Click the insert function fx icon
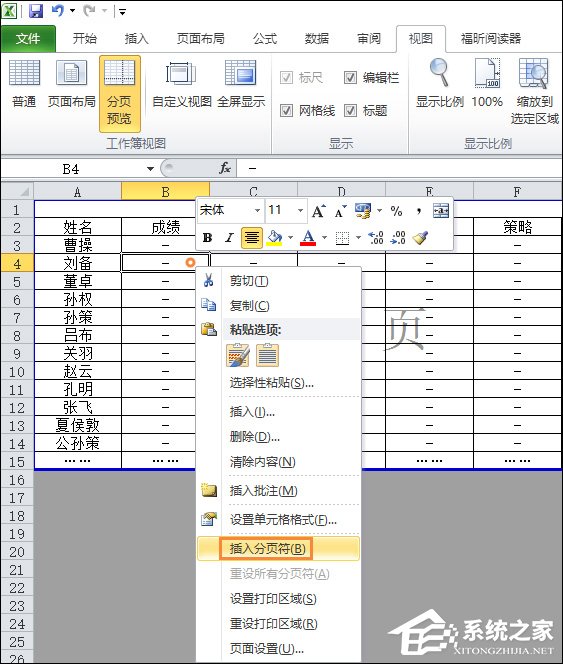Viewport: 563px width, 664px height. [225, 168]
